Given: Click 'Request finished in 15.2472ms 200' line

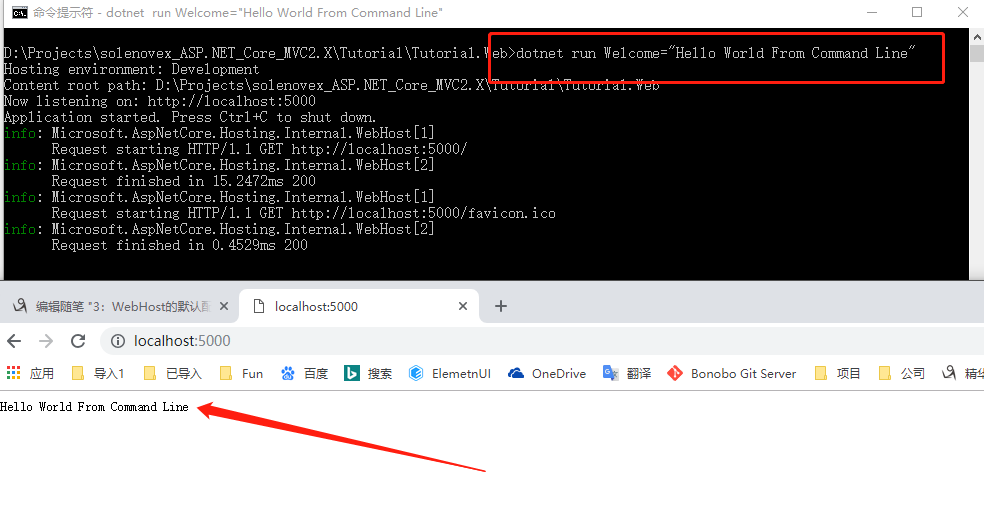Looking at the screenshot, I should coord(183,181).
